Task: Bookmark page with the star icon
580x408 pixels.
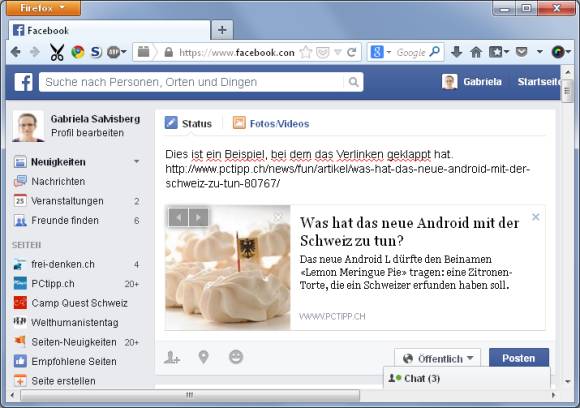Action: tap(306, 52)
